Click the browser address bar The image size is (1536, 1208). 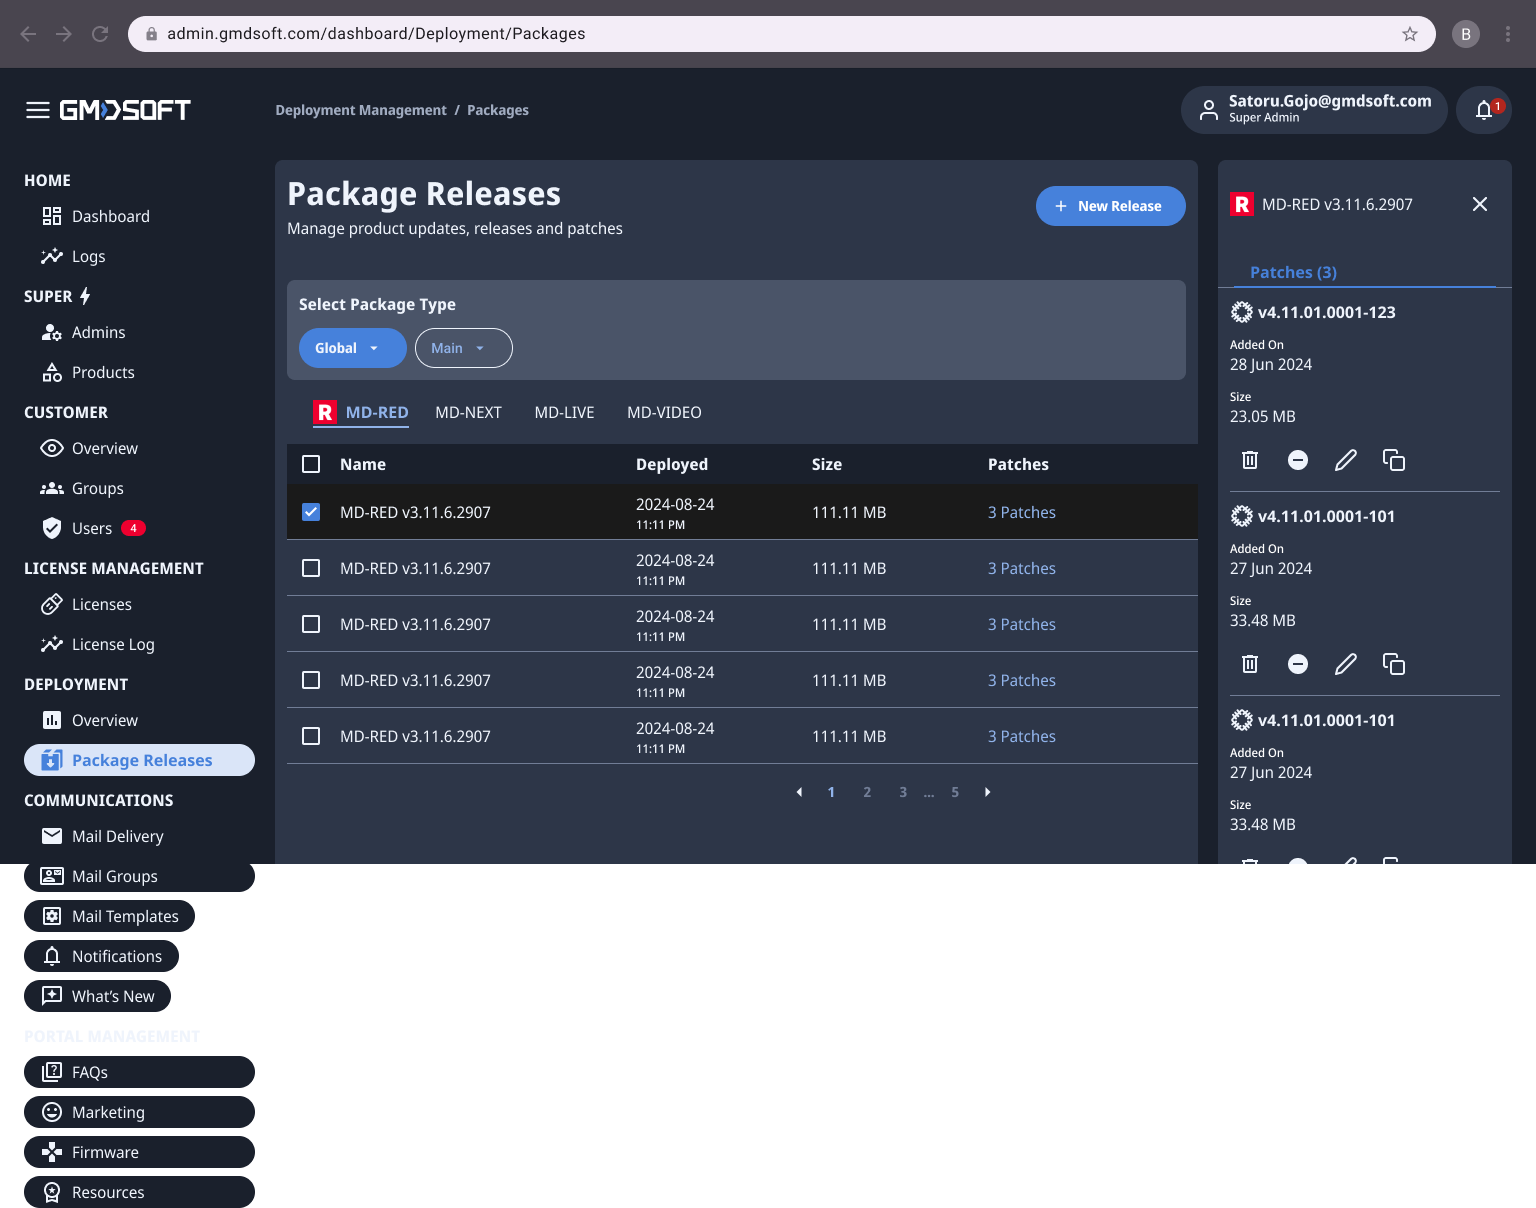click(x=780, y=34)
